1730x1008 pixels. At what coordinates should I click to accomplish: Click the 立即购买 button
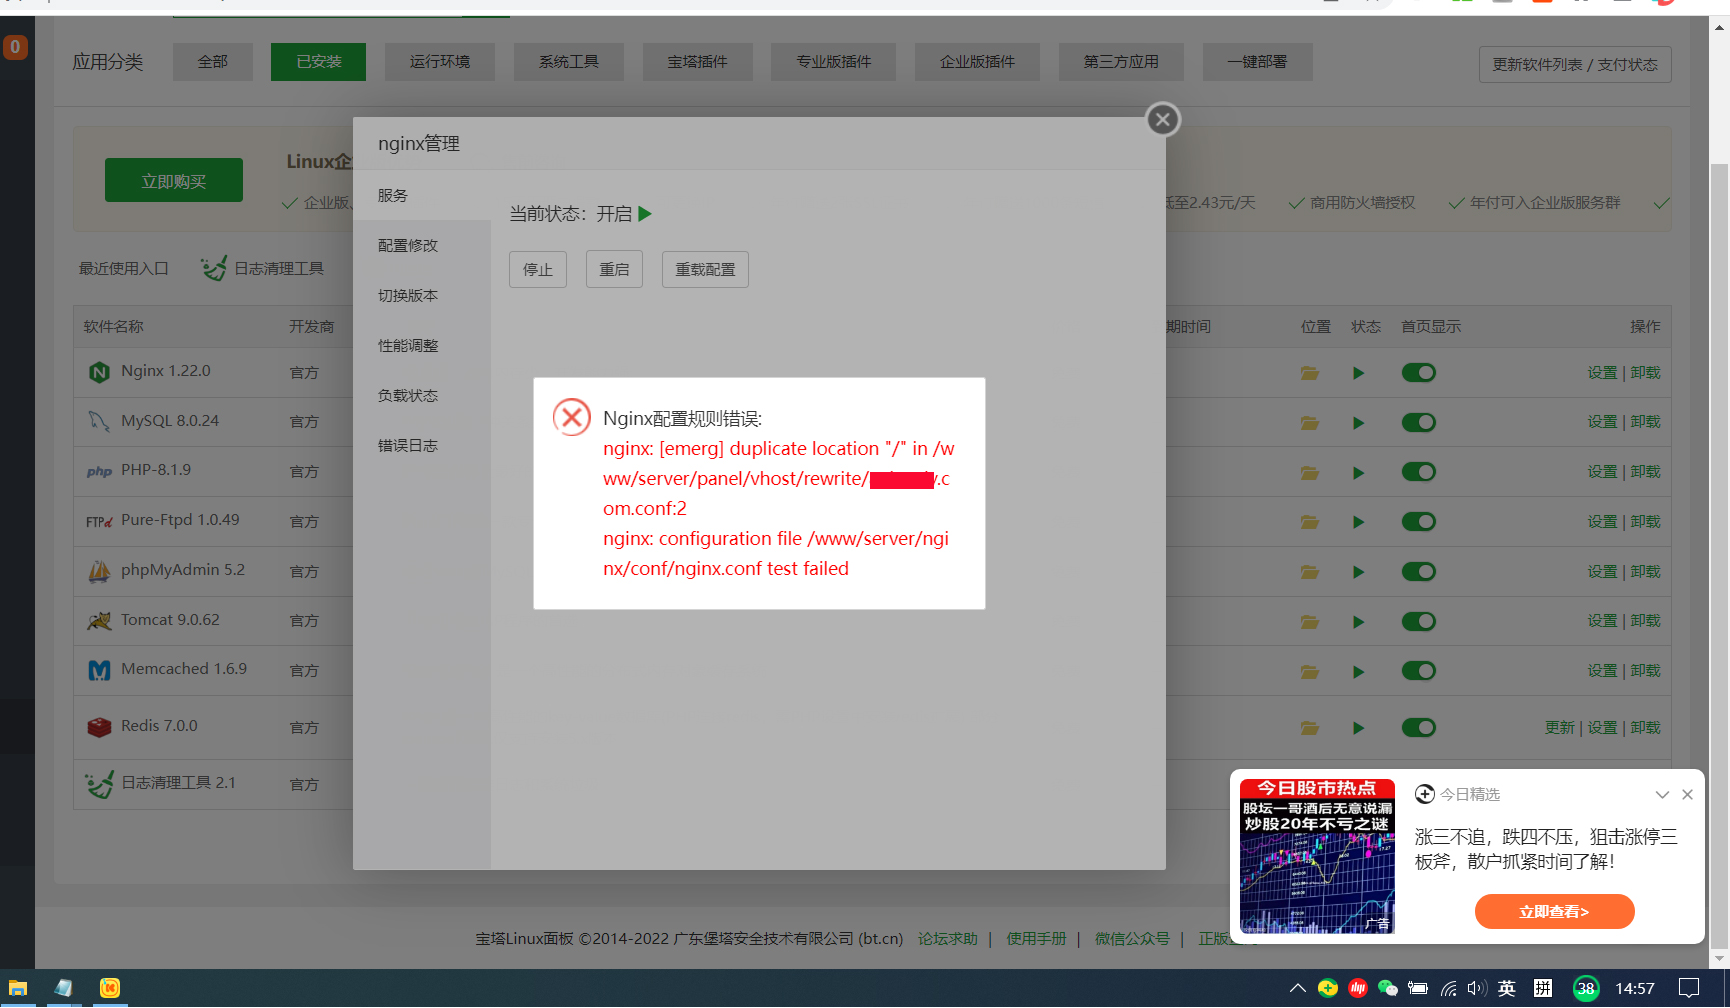pos(174,181)
